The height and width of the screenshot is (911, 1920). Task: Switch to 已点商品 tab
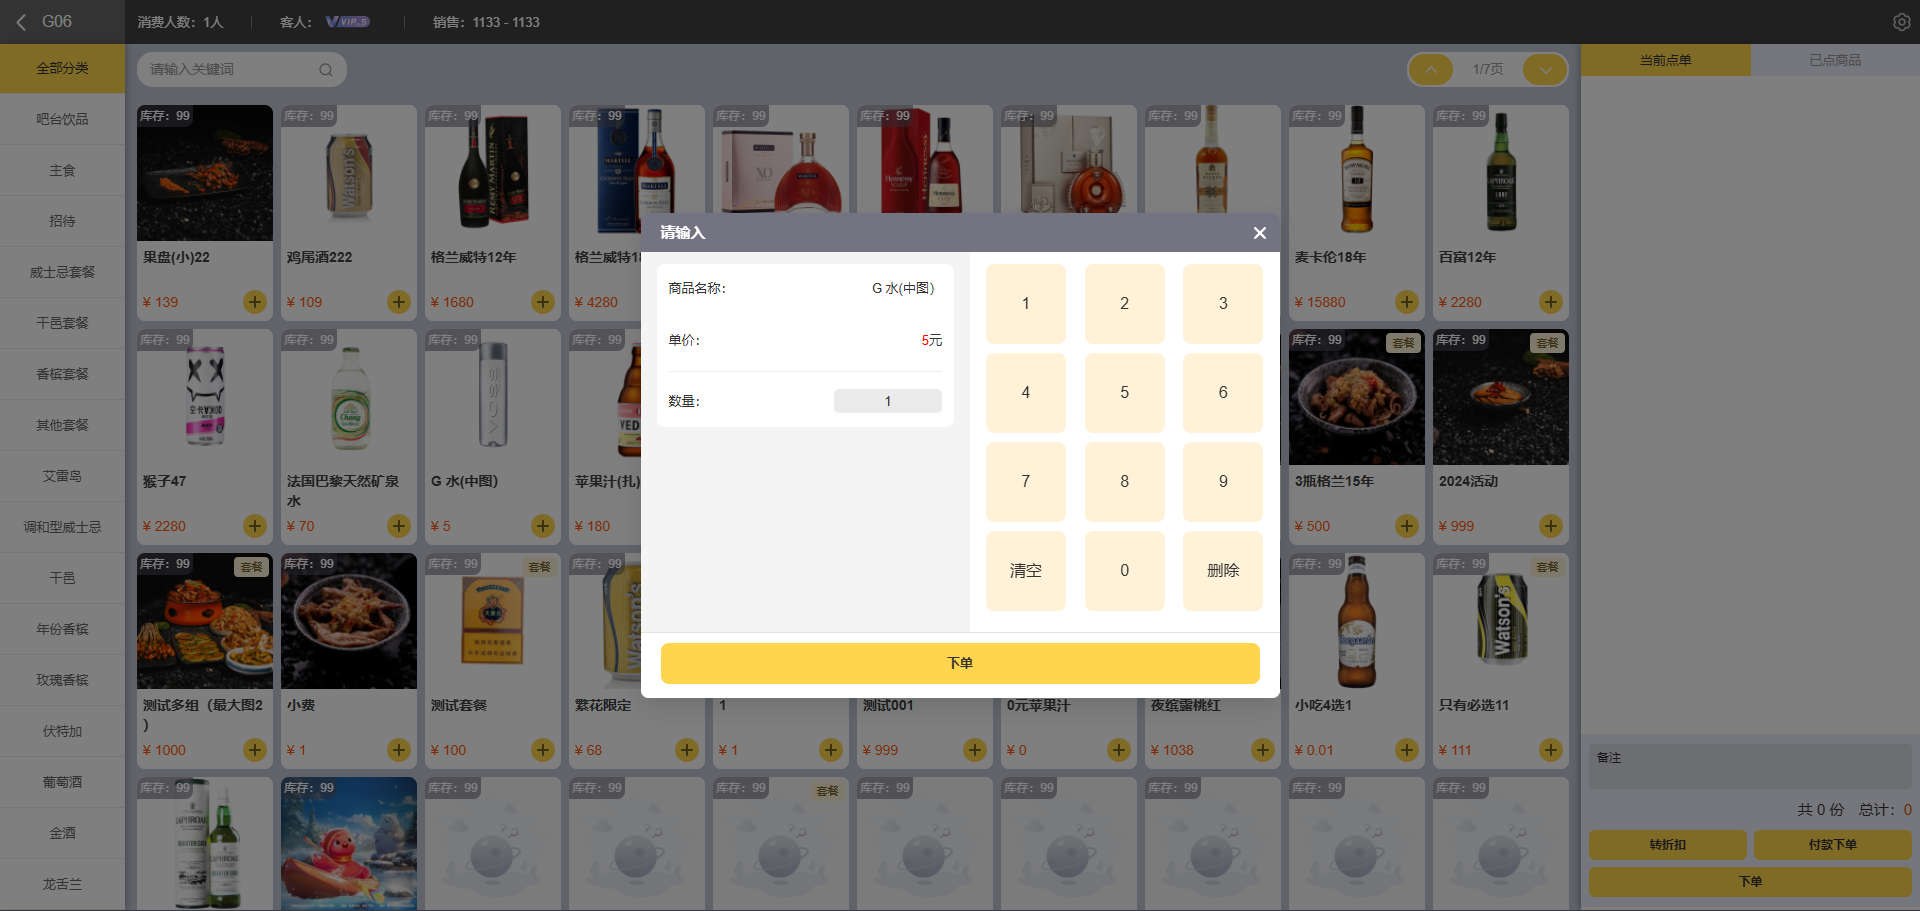[x=1835, y=60]
